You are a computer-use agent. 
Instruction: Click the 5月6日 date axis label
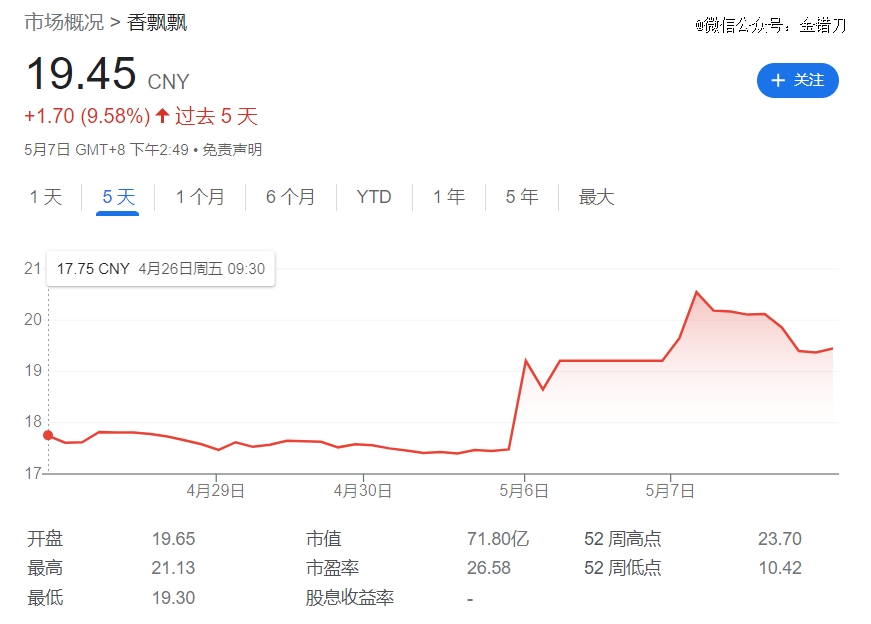click(524, 491)
